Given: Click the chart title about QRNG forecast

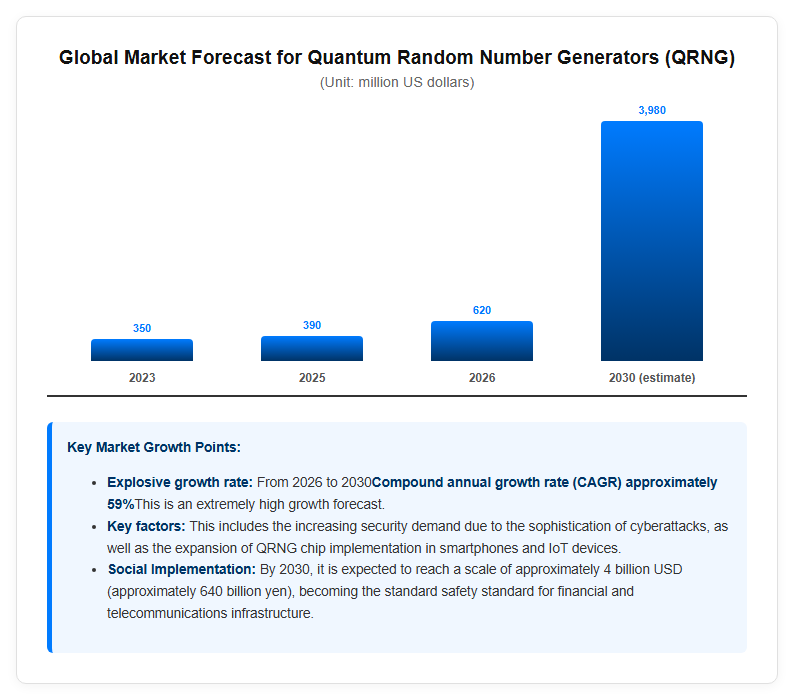Looking at the screenshot, I should (397, 57).
